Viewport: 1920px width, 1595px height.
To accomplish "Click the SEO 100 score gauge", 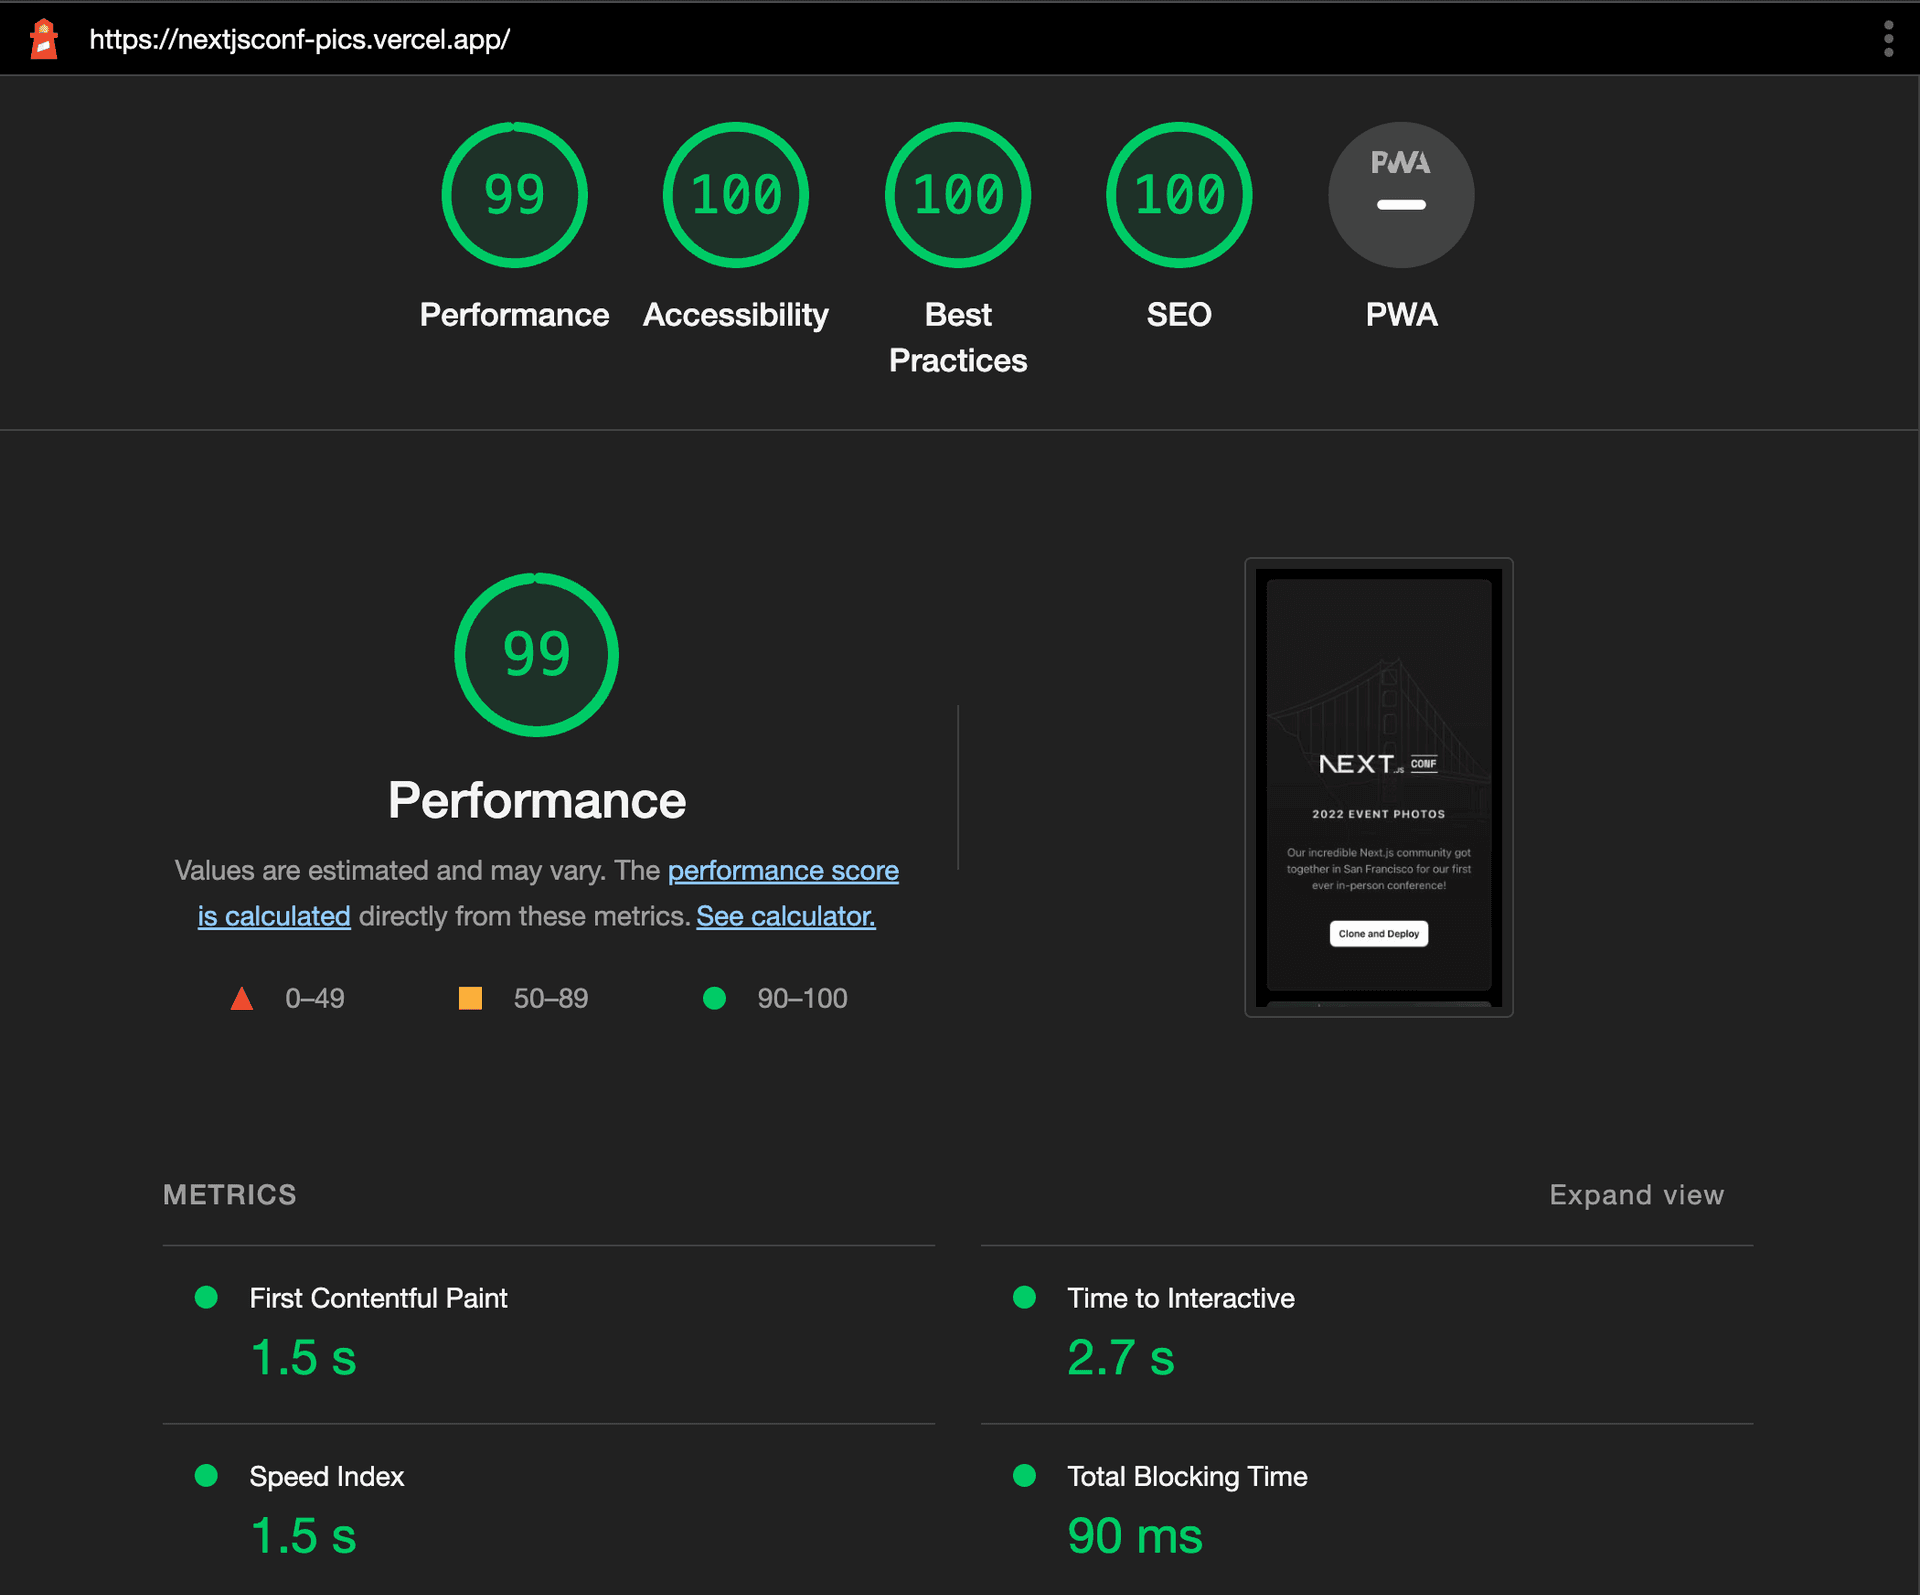I will [1179, 195].
